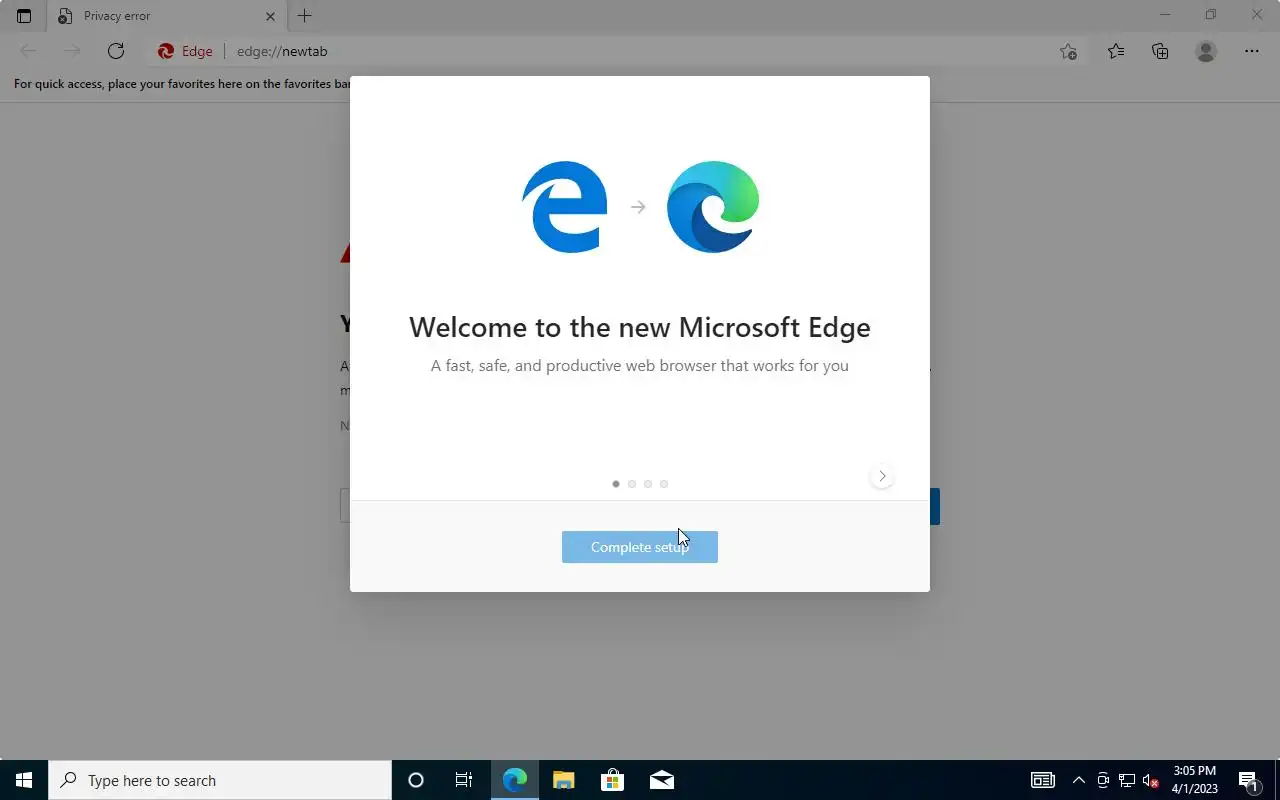The height and width of the screenshot is (800, 1280).
Task: Click the Meet Now tray icon
Action: 1103,780
